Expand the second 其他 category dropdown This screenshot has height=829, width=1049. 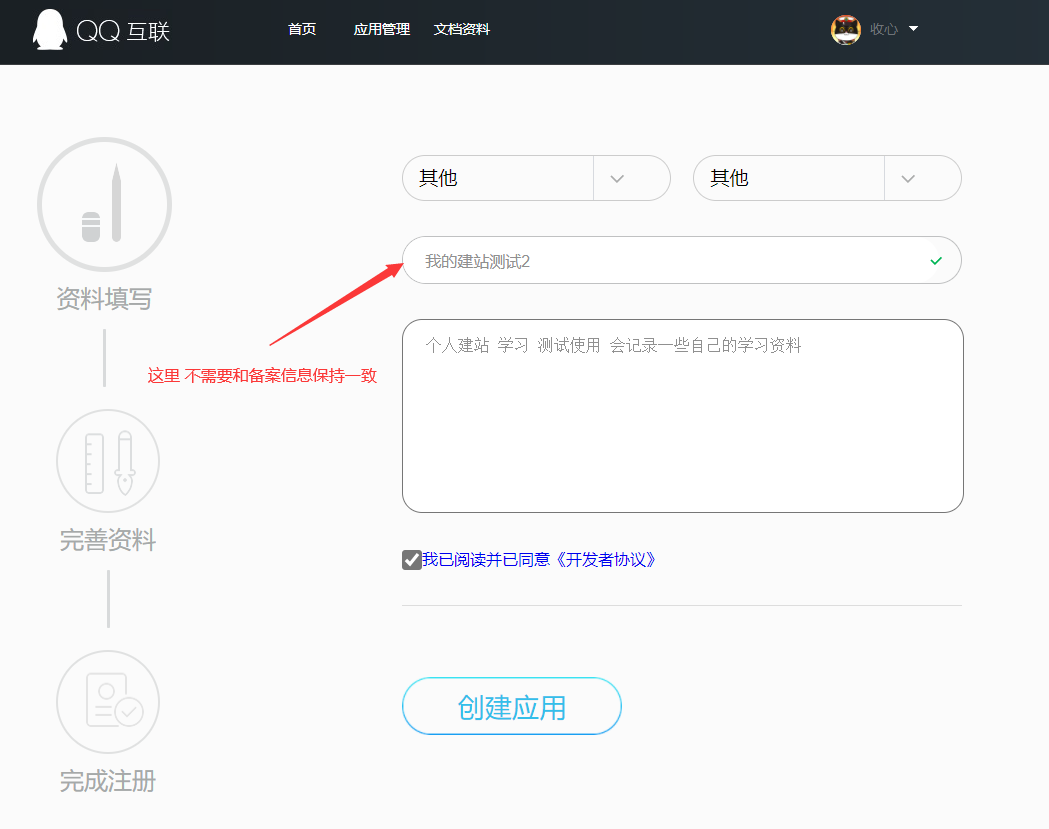coord(908,178)
